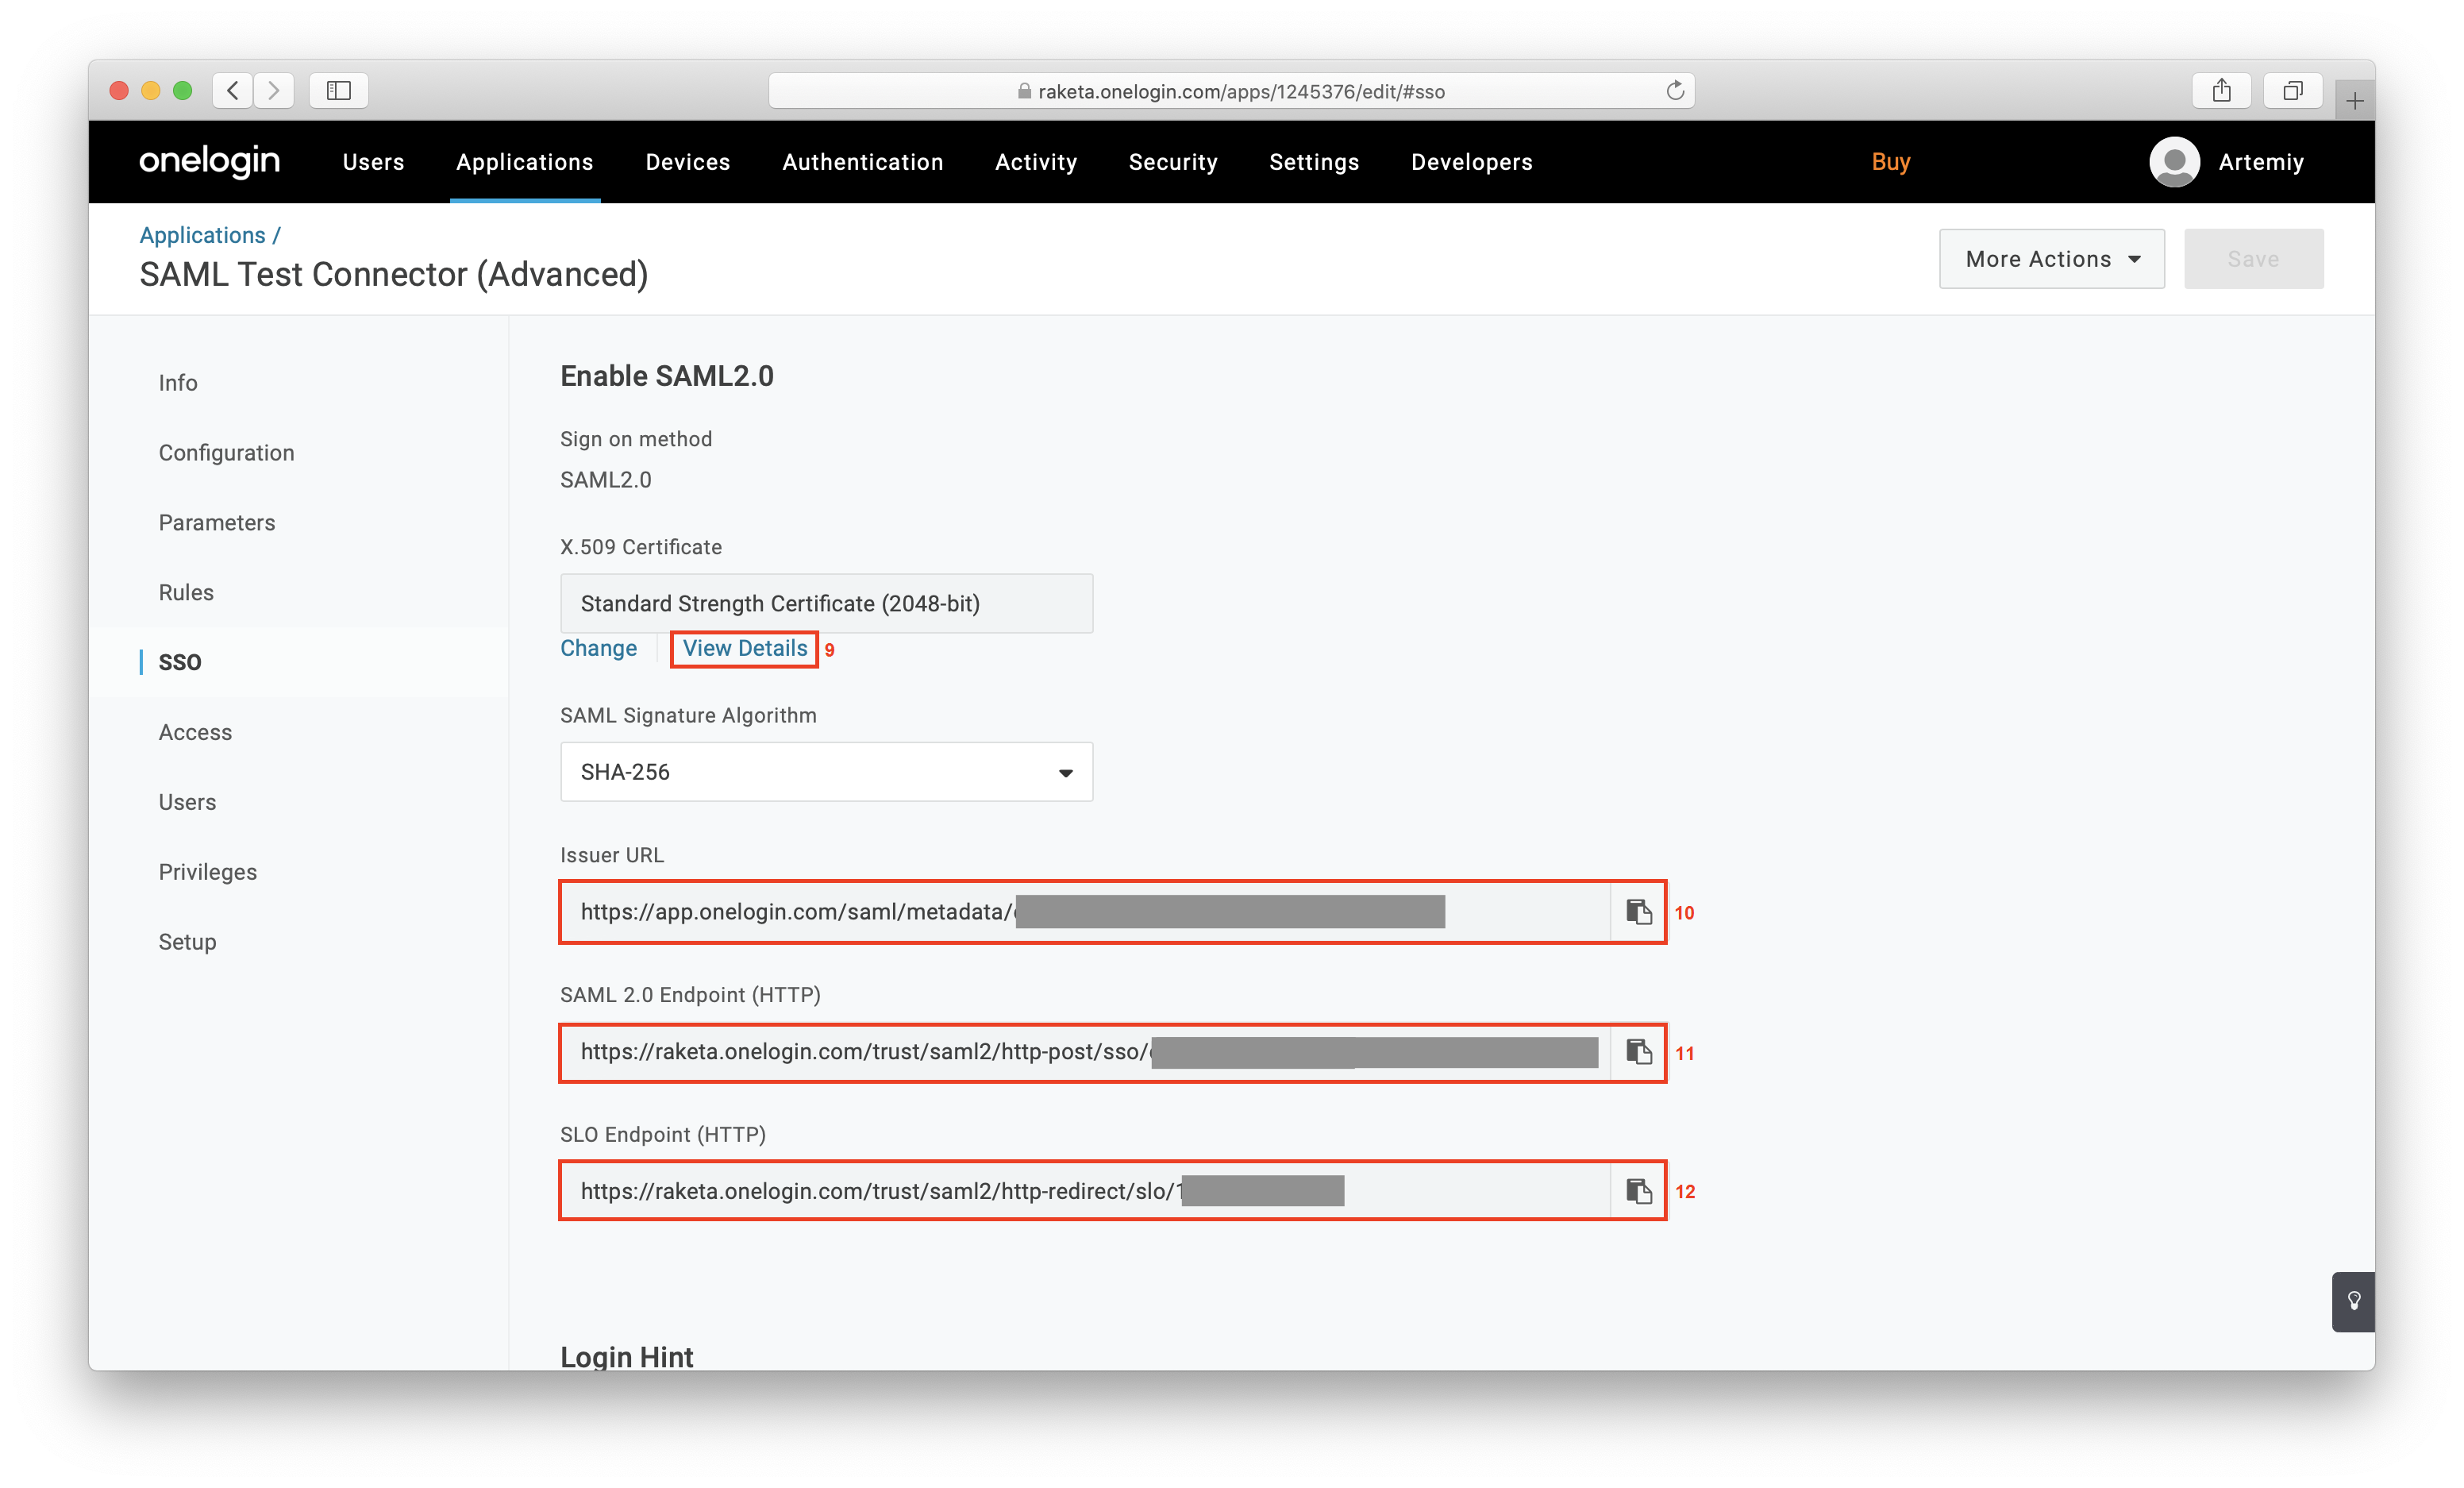Copy the SAML 2.0 Endpoint URL
2464x1488 pixels.
[1638, 1051]
